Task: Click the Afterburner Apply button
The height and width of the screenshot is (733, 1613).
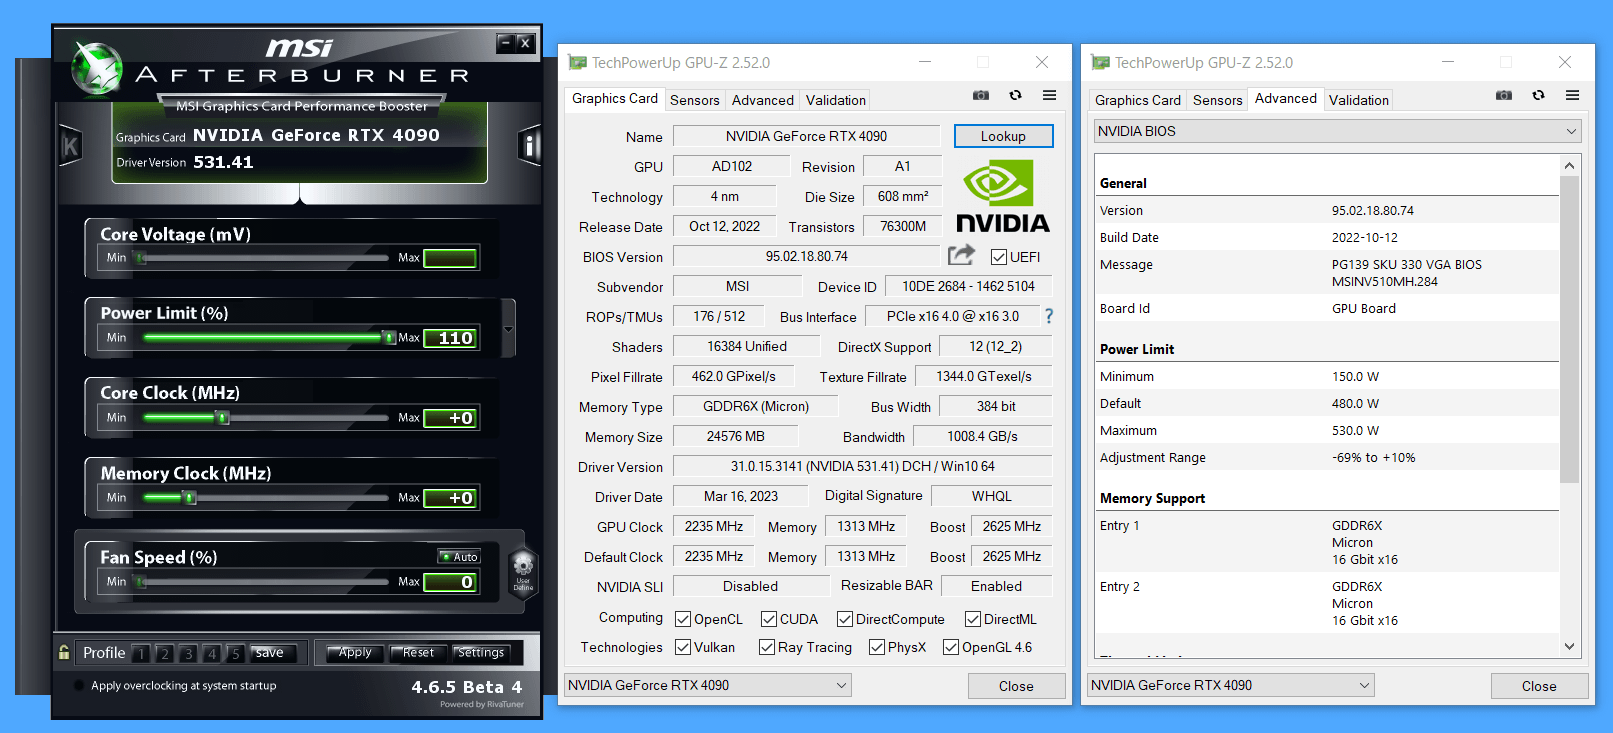Action: tap(355, 653)
